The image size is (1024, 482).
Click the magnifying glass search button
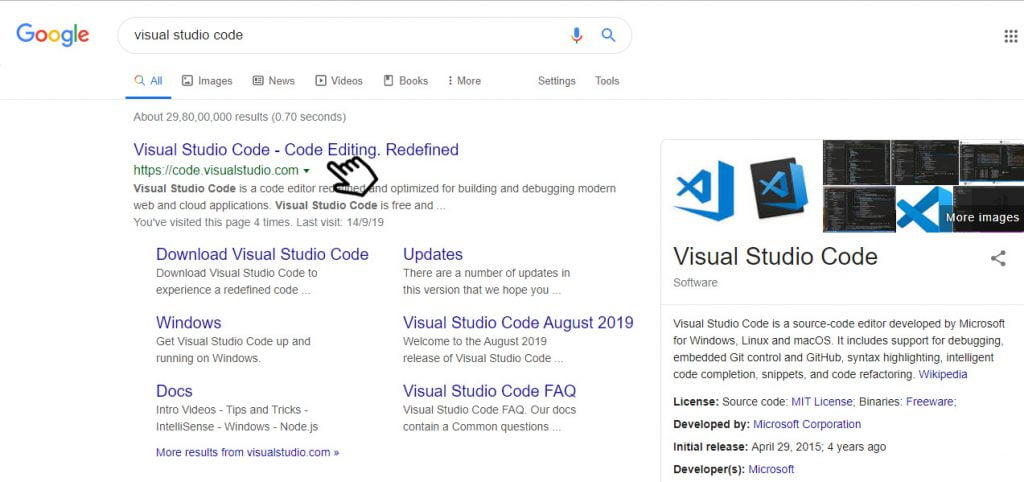pyautogui.click(x=608, y=35)
